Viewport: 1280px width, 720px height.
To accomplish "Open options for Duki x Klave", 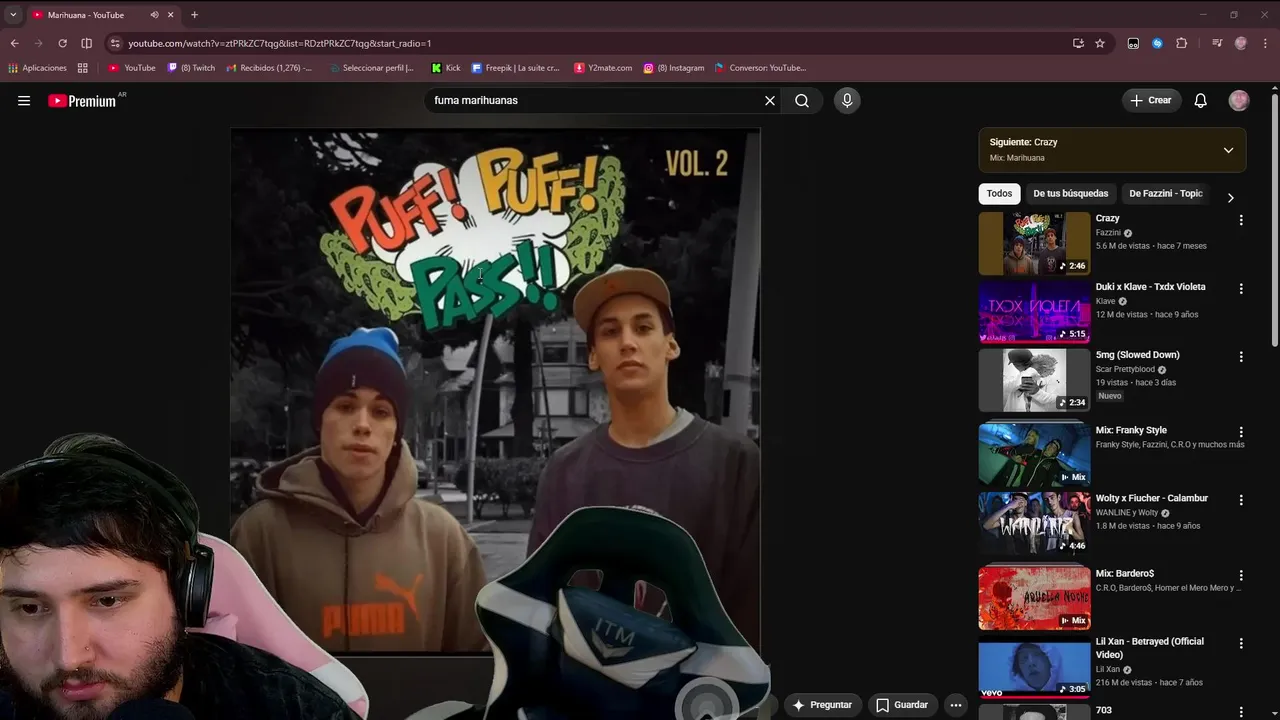I will [x=1241, y=288].
